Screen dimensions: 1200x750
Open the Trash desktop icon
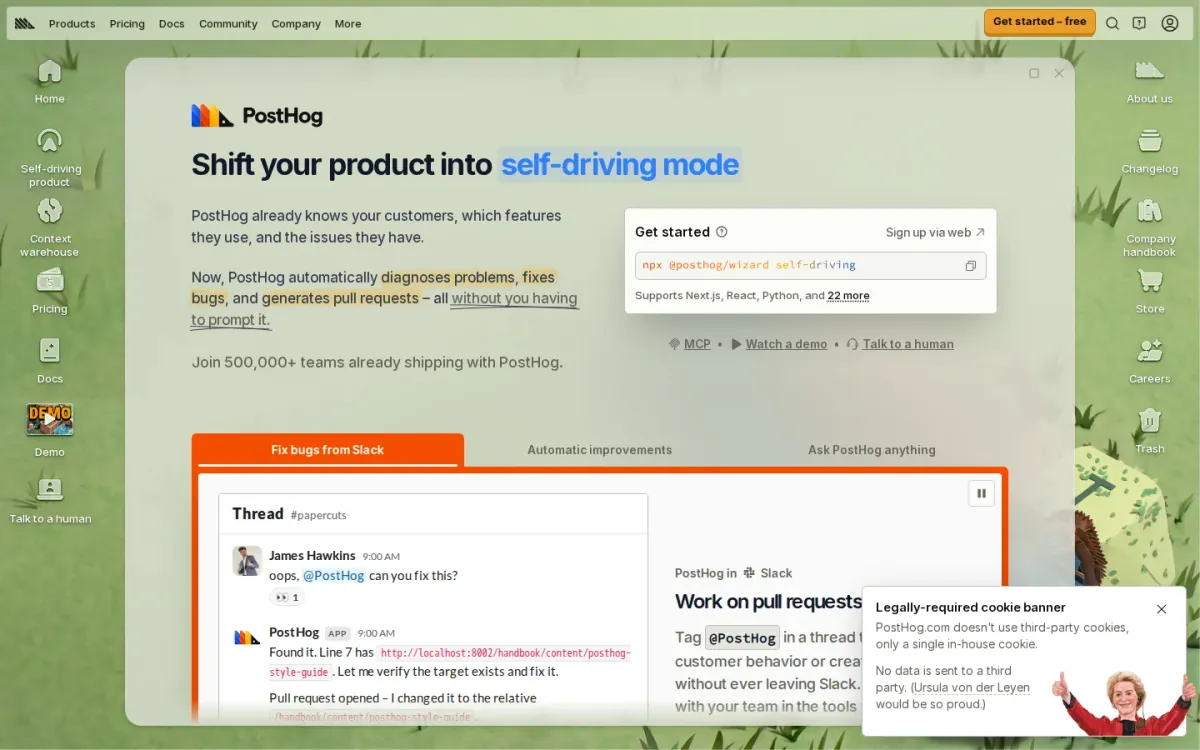tap(1150, 431)
